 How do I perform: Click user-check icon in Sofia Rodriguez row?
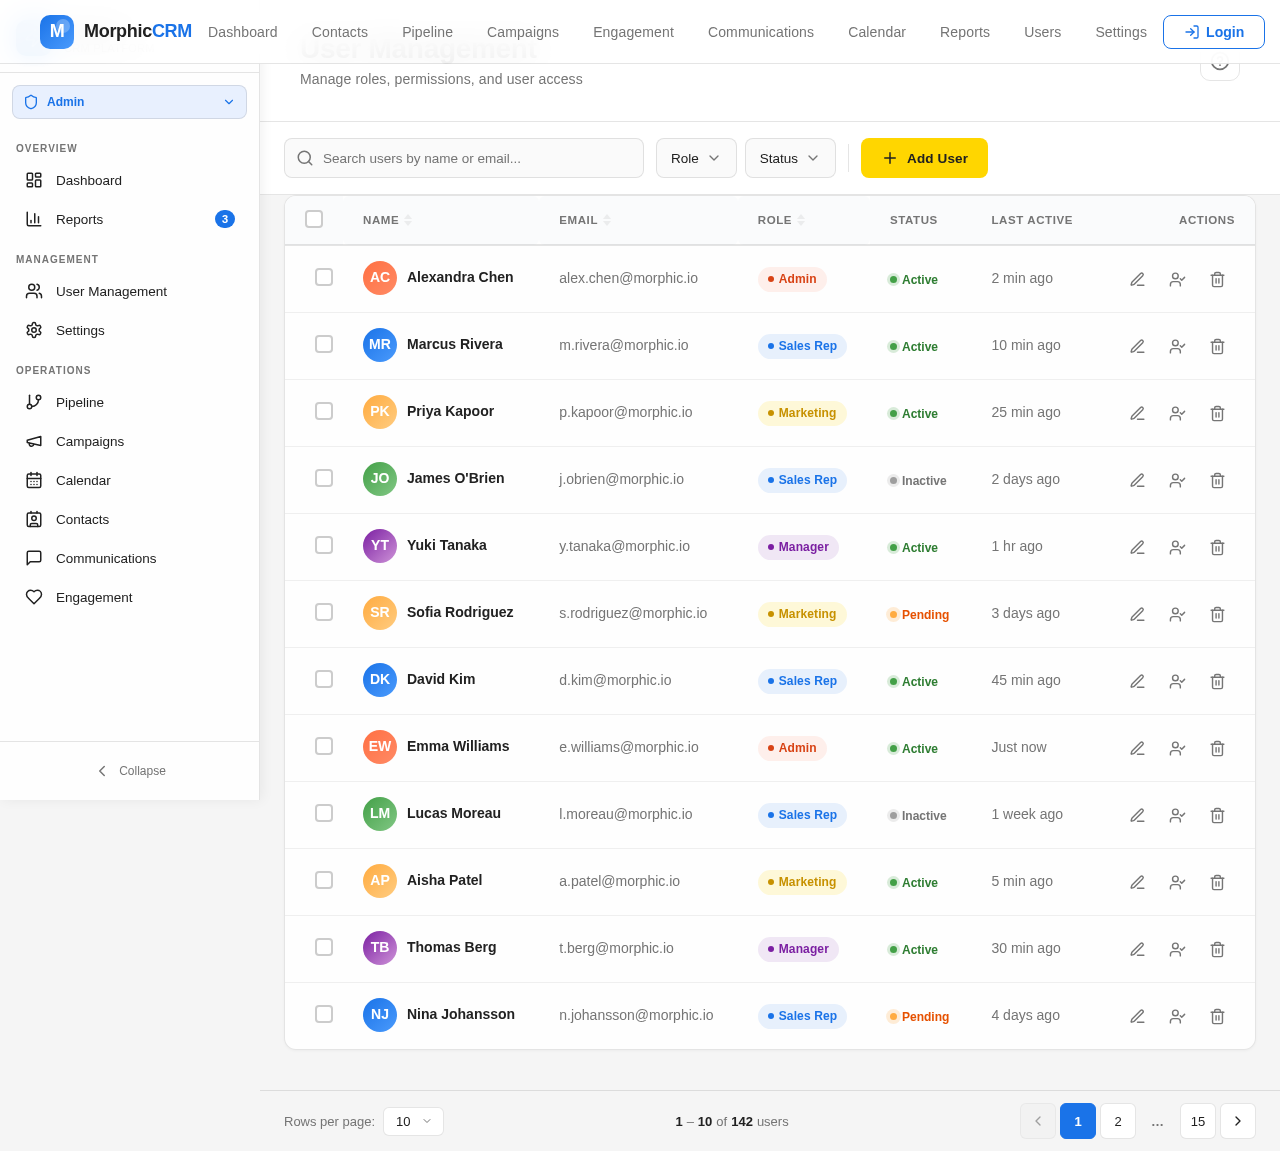pos(1177,614)
